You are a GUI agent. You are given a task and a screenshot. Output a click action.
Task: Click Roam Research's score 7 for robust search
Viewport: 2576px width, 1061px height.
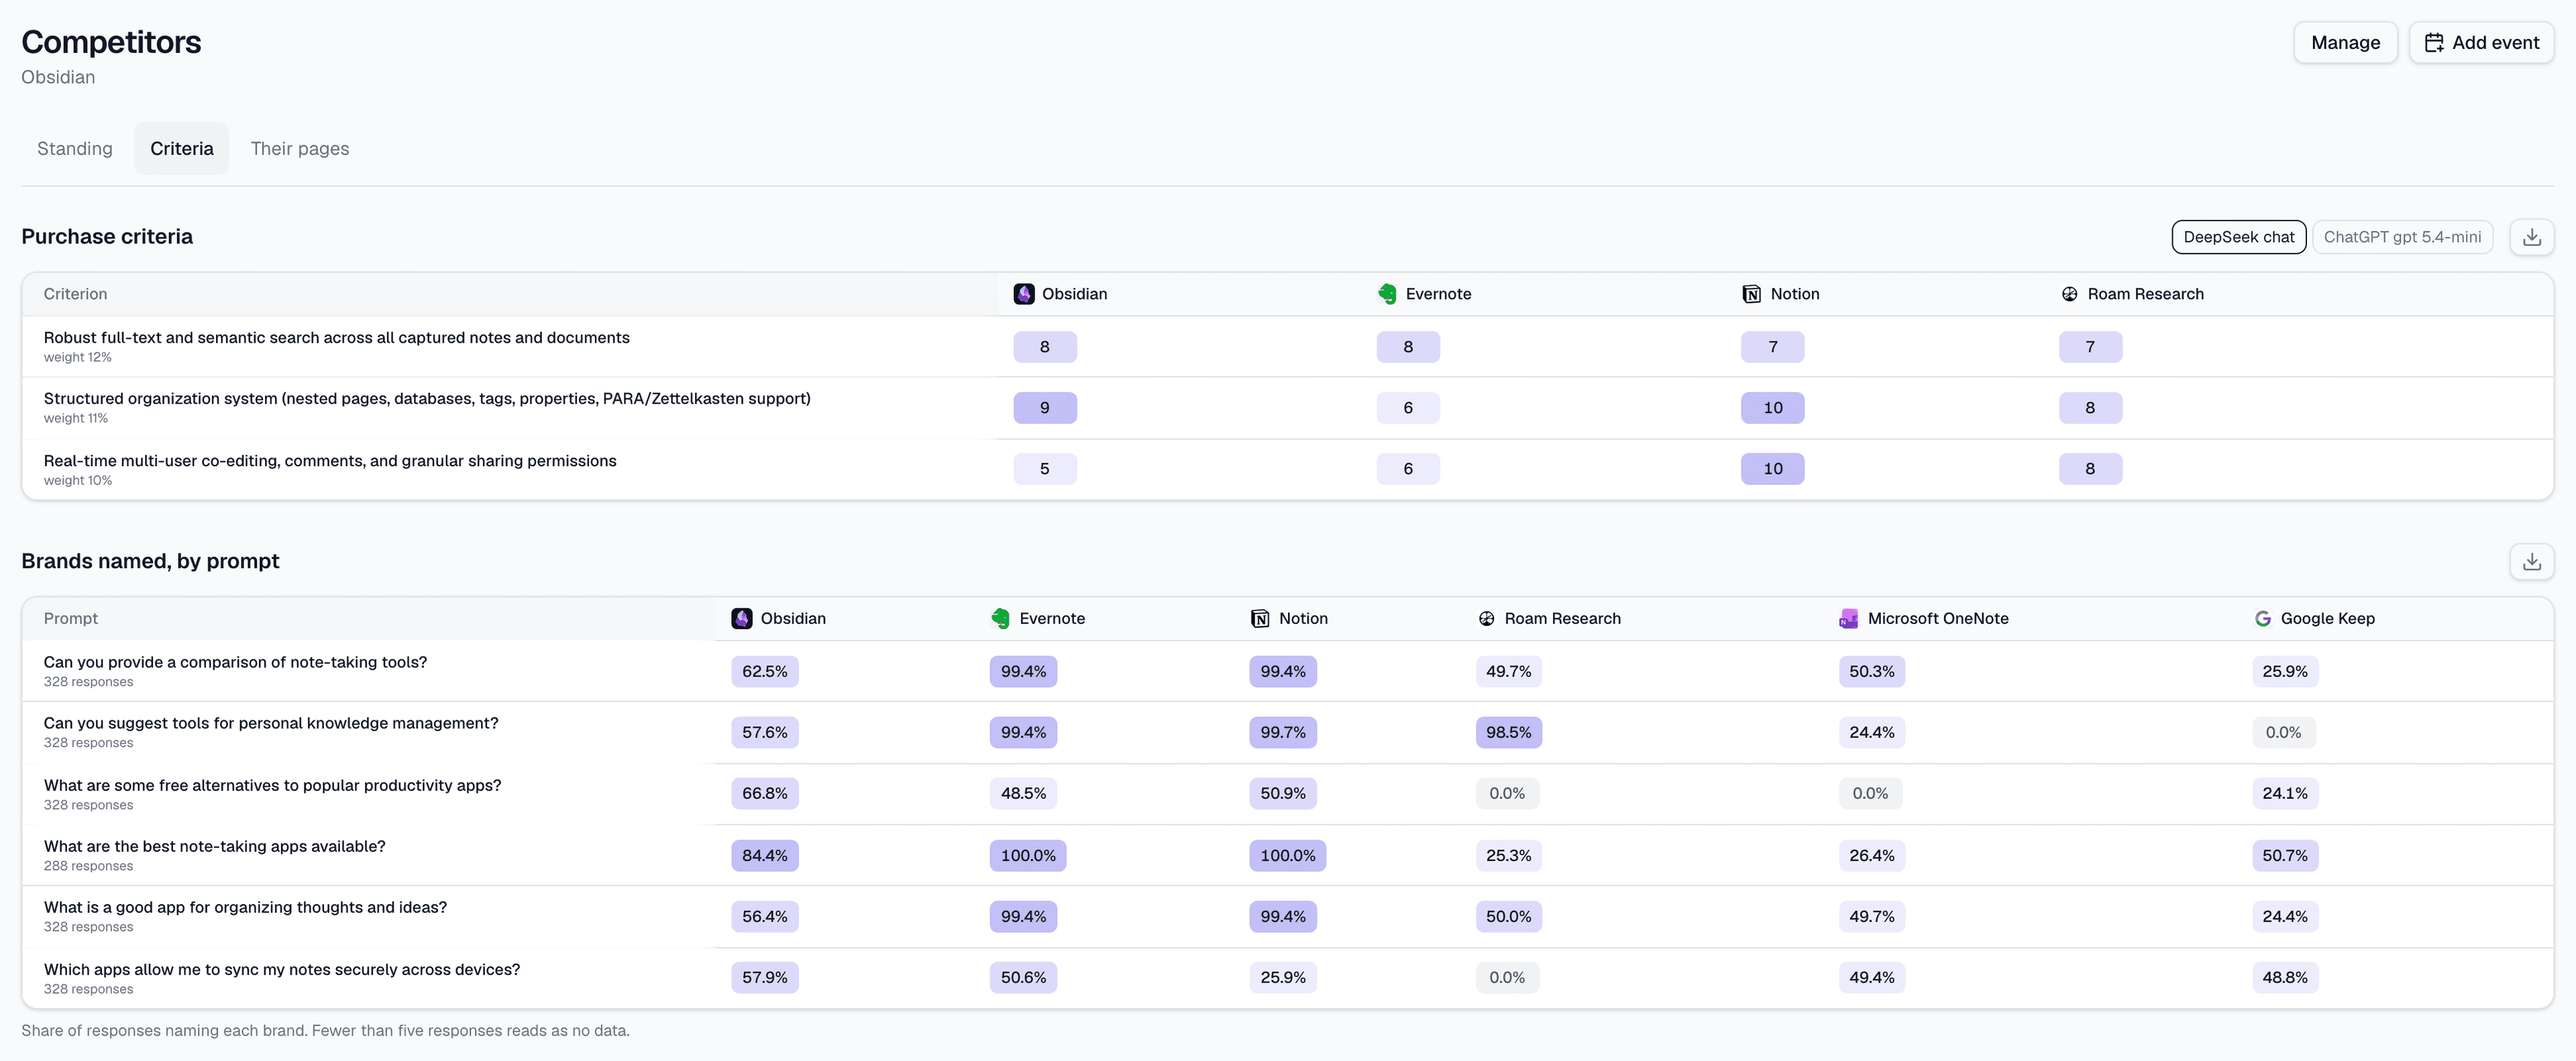pyautogui.click(x=2090, y=347)
